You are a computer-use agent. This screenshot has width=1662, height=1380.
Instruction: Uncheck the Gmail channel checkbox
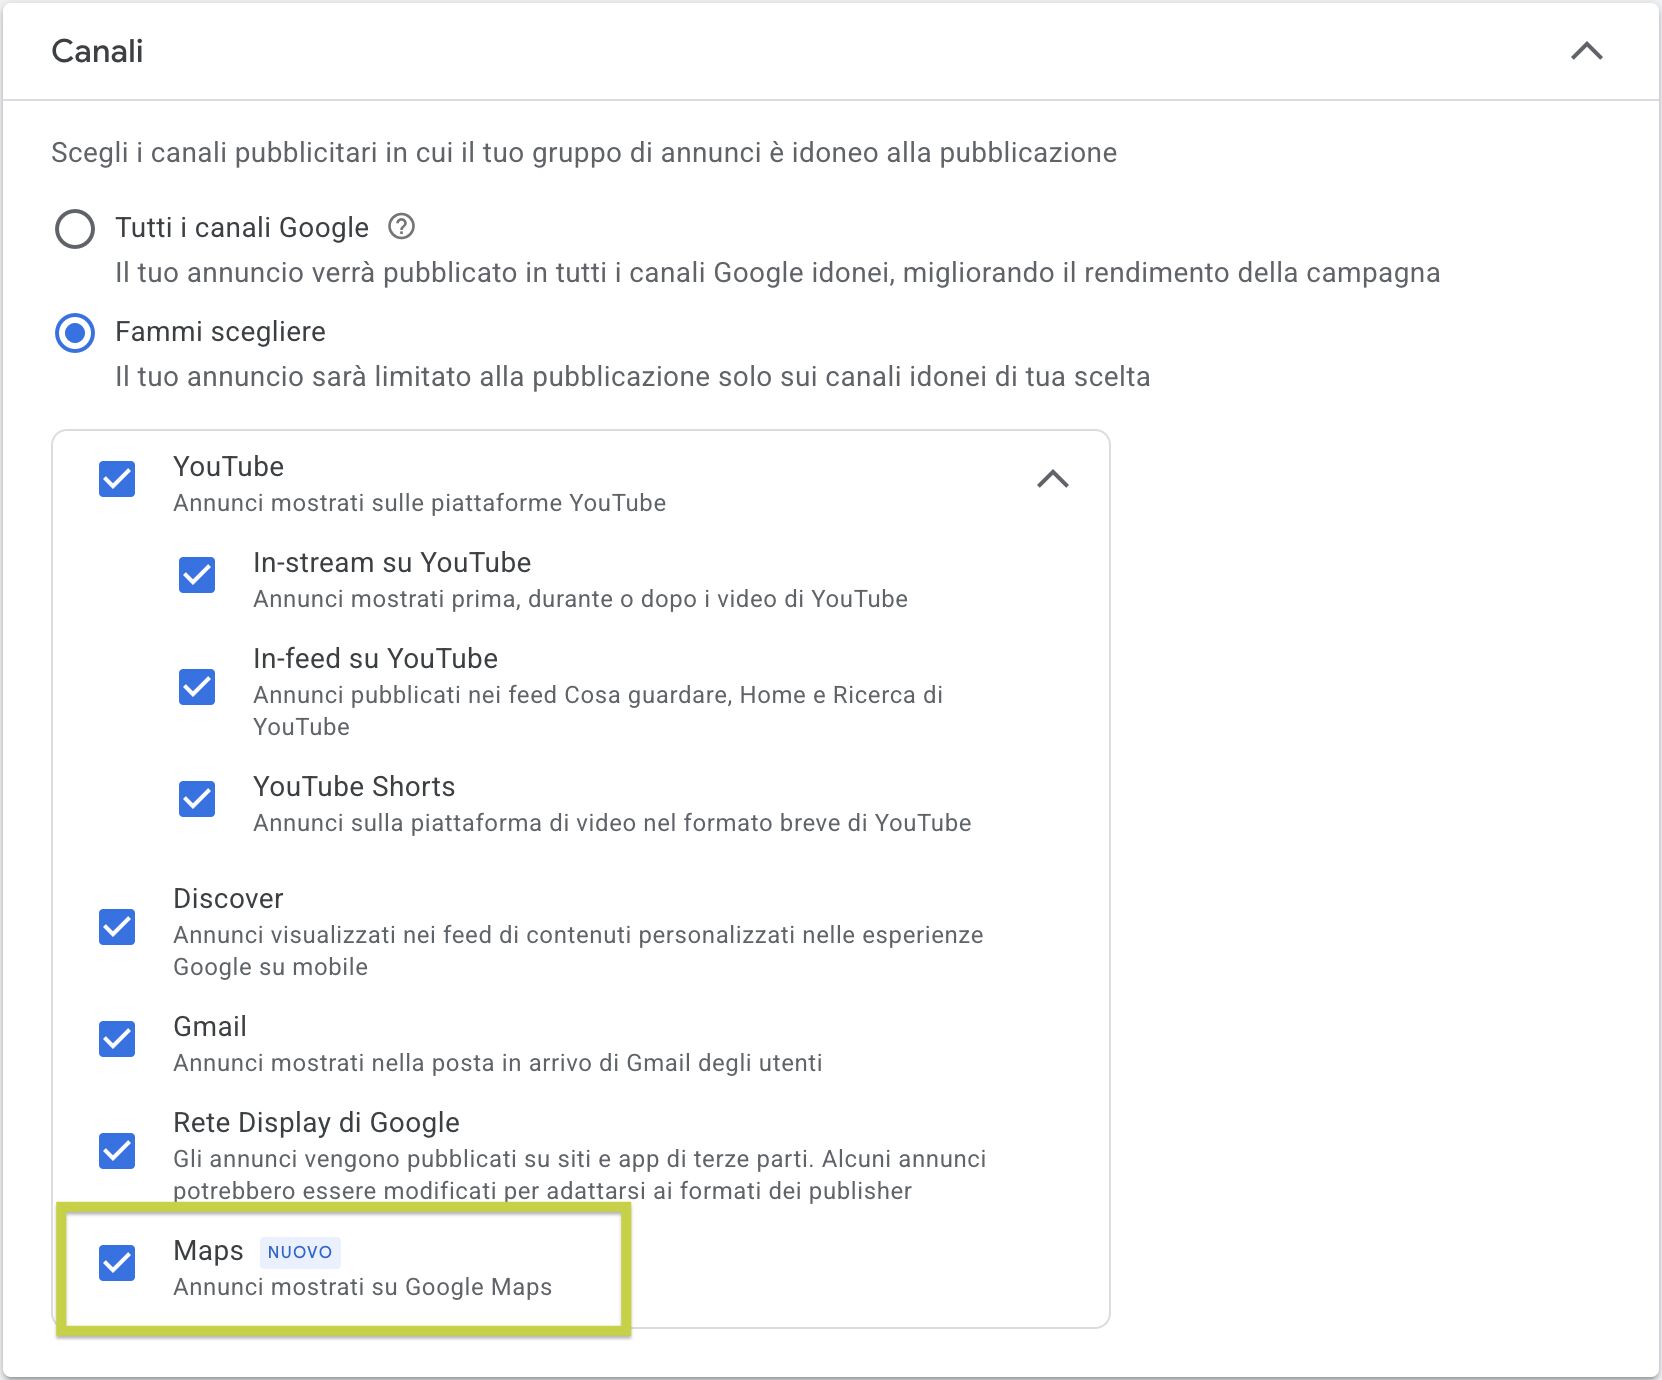click(x=117, y=1039)
